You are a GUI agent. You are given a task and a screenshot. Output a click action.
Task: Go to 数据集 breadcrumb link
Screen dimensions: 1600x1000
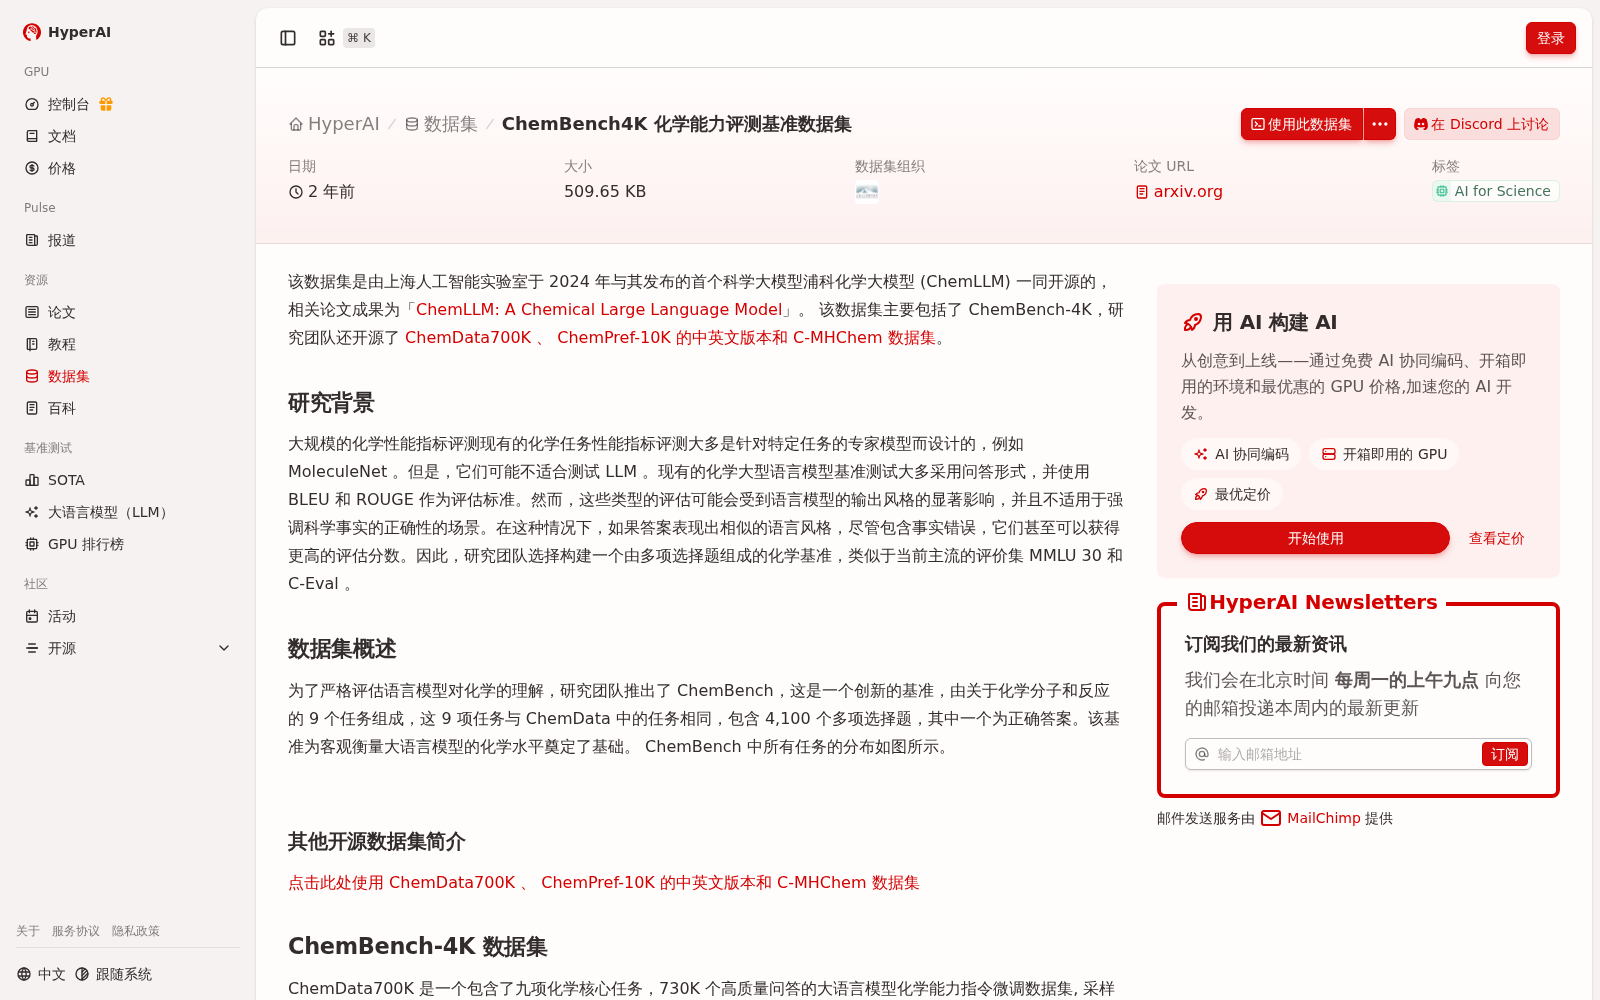point(441,124)
